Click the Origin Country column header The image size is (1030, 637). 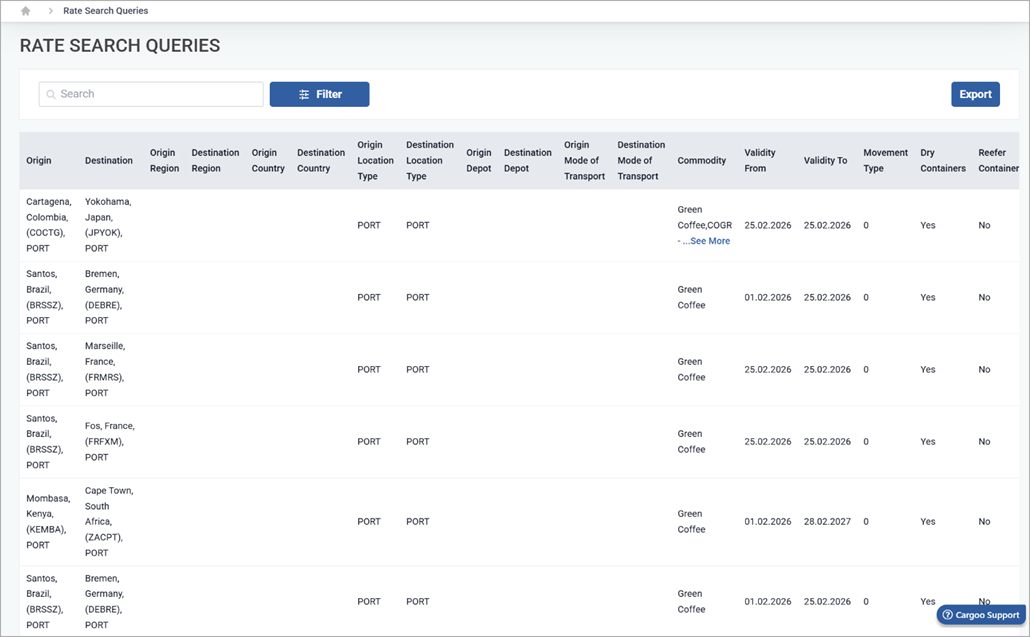pos(268,160)
